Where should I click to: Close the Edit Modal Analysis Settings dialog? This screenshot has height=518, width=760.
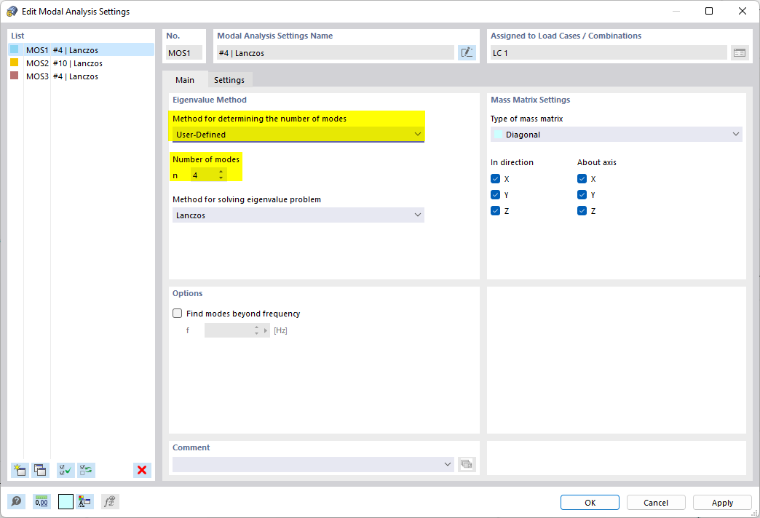click(742, 11)
